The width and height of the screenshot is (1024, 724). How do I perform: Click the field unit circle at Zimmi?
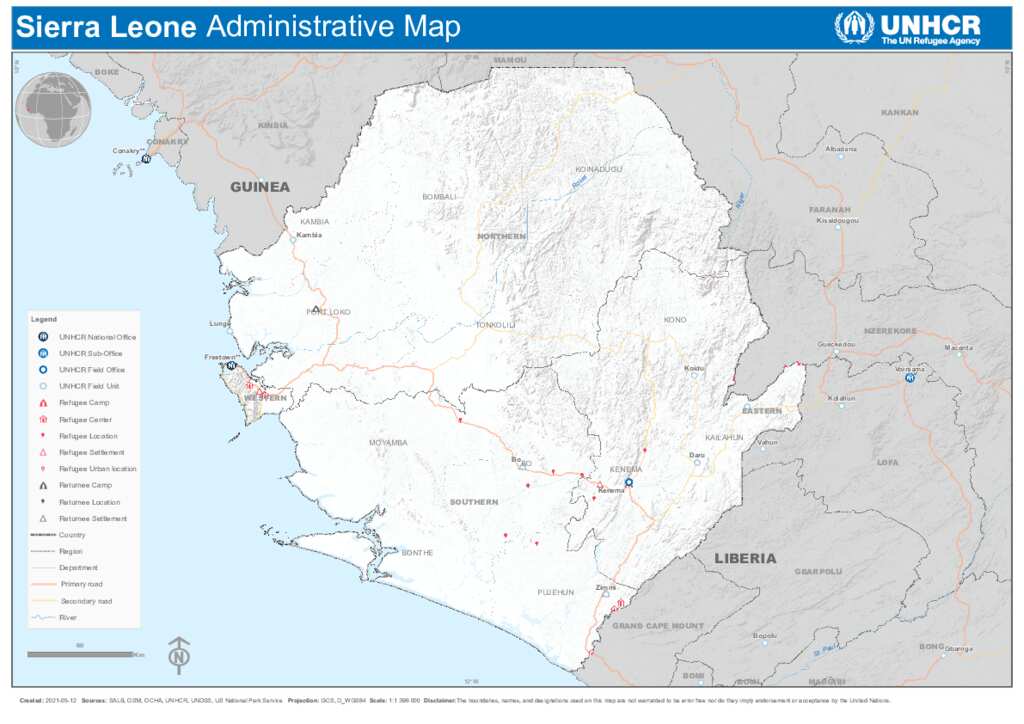click(x=605, y=594)
